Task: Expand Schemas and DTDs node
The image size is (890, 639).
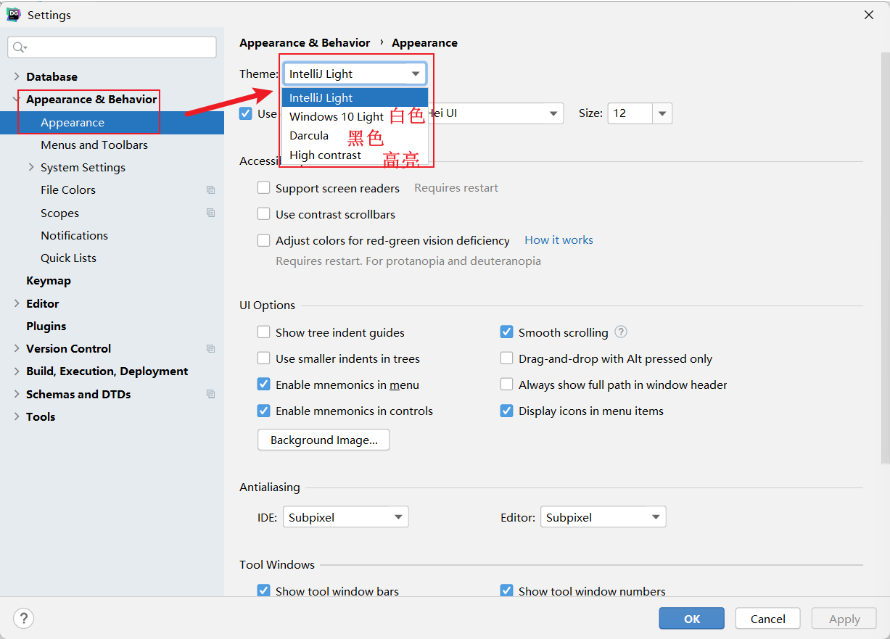Action: 16,394
